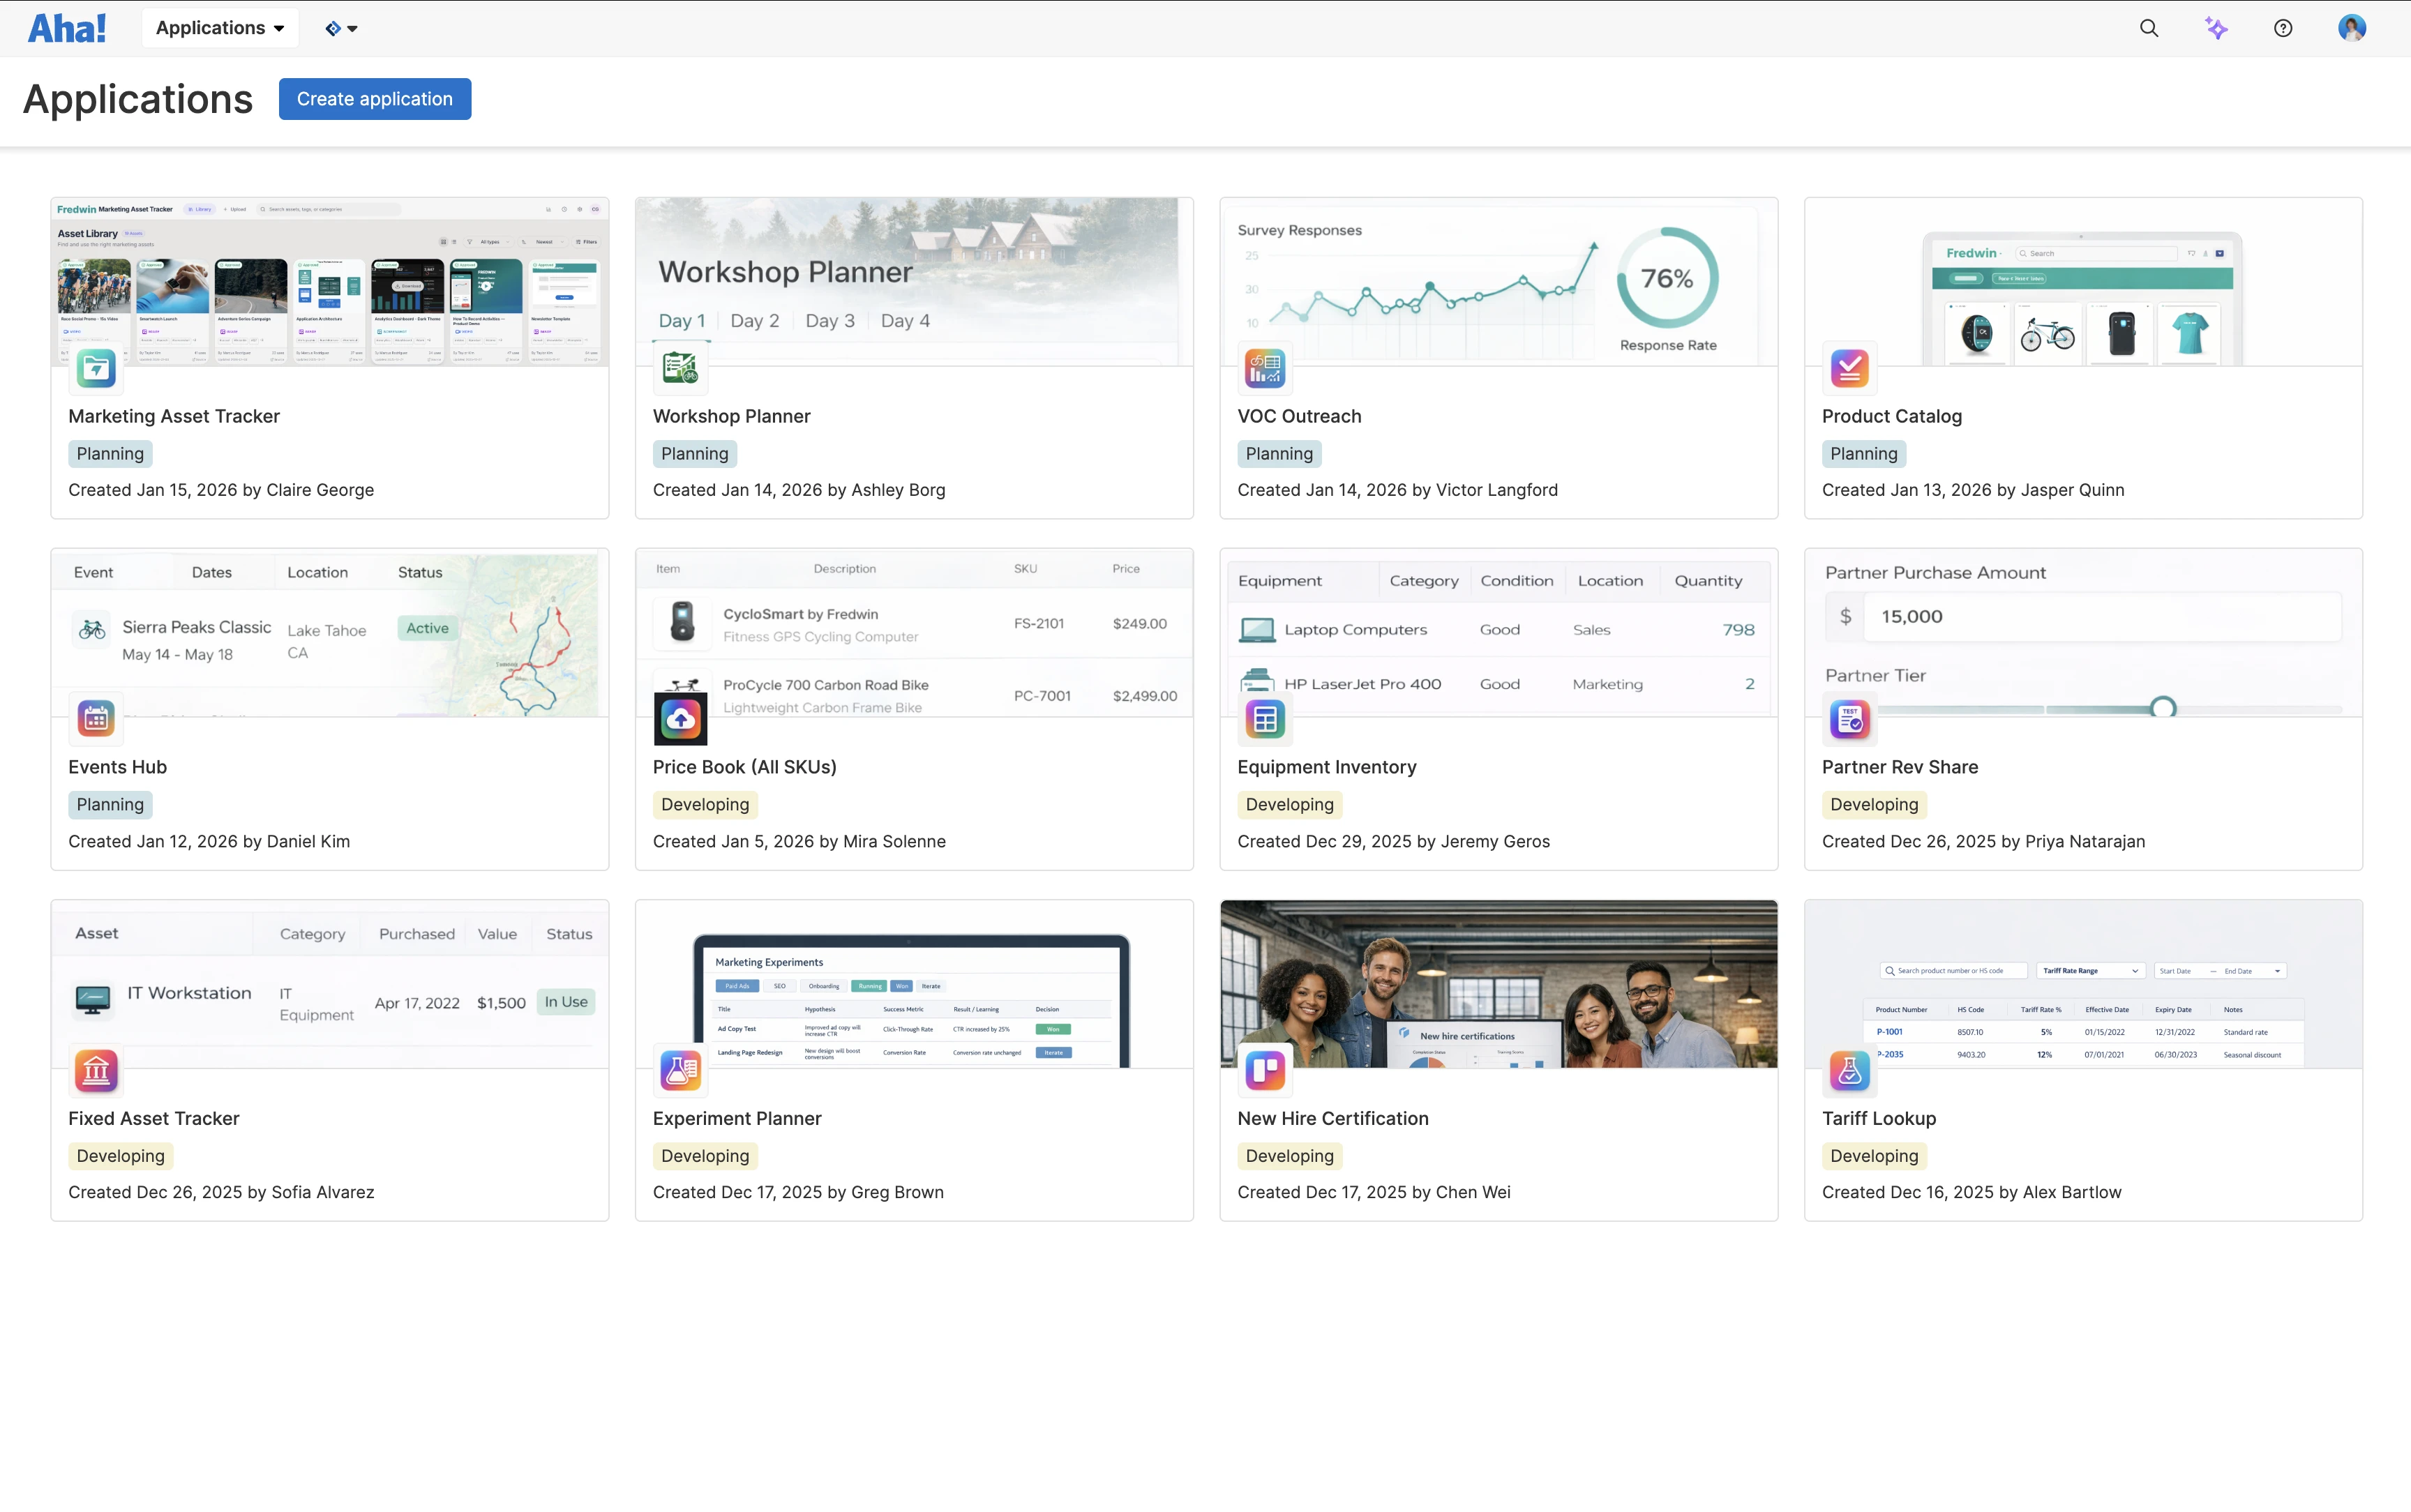This screenshot has height=1512, width=2411.
Task: Open the help question mark icon
Action: pos(2283,27)
